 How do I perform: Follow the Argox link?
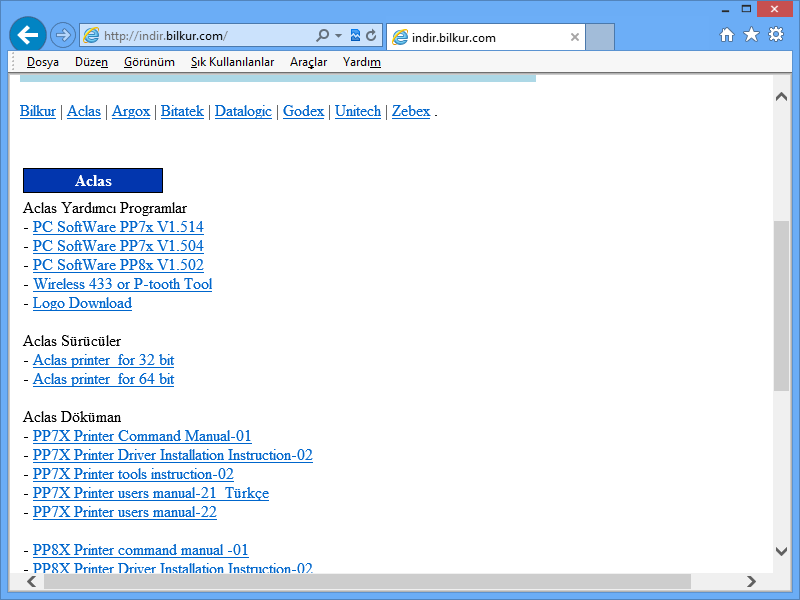[x=131, y=111]
